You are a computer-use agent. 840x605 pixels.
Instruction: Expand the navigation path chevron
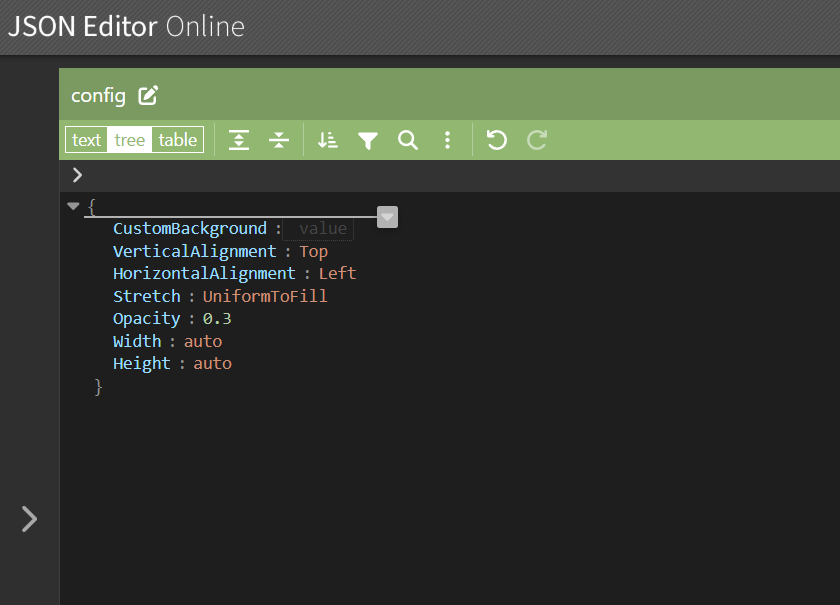click(77, 175)
